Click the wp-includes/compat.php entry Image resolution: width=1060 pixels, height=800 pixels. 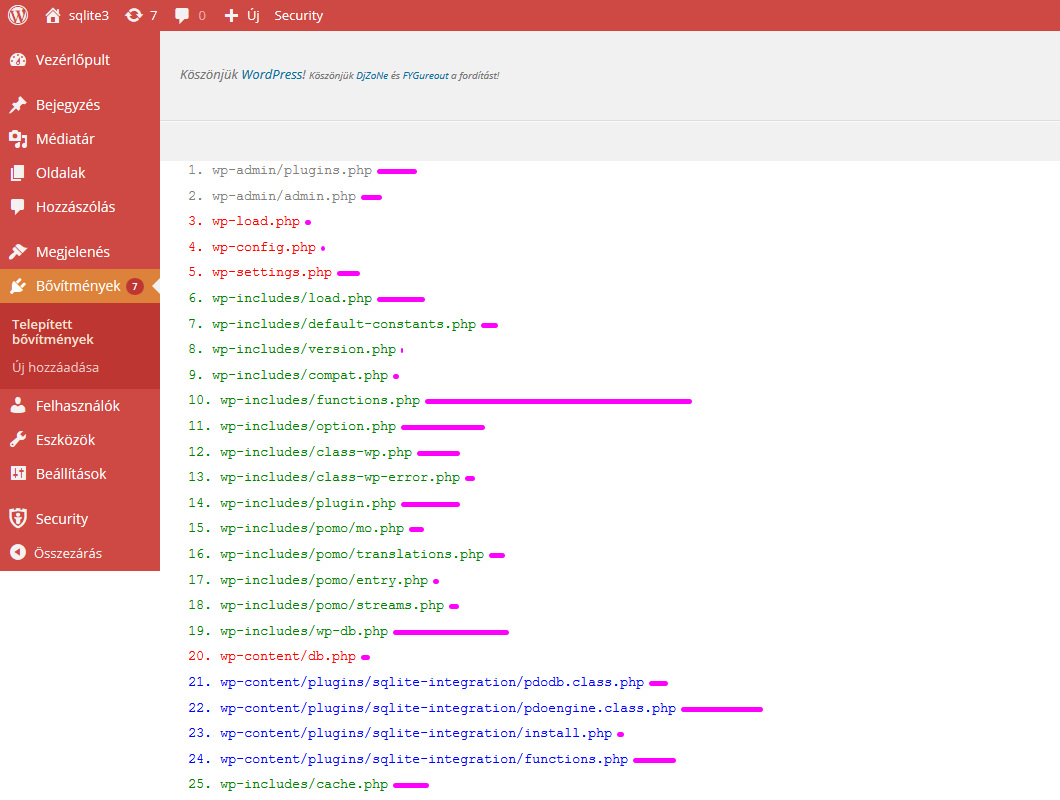300,375
